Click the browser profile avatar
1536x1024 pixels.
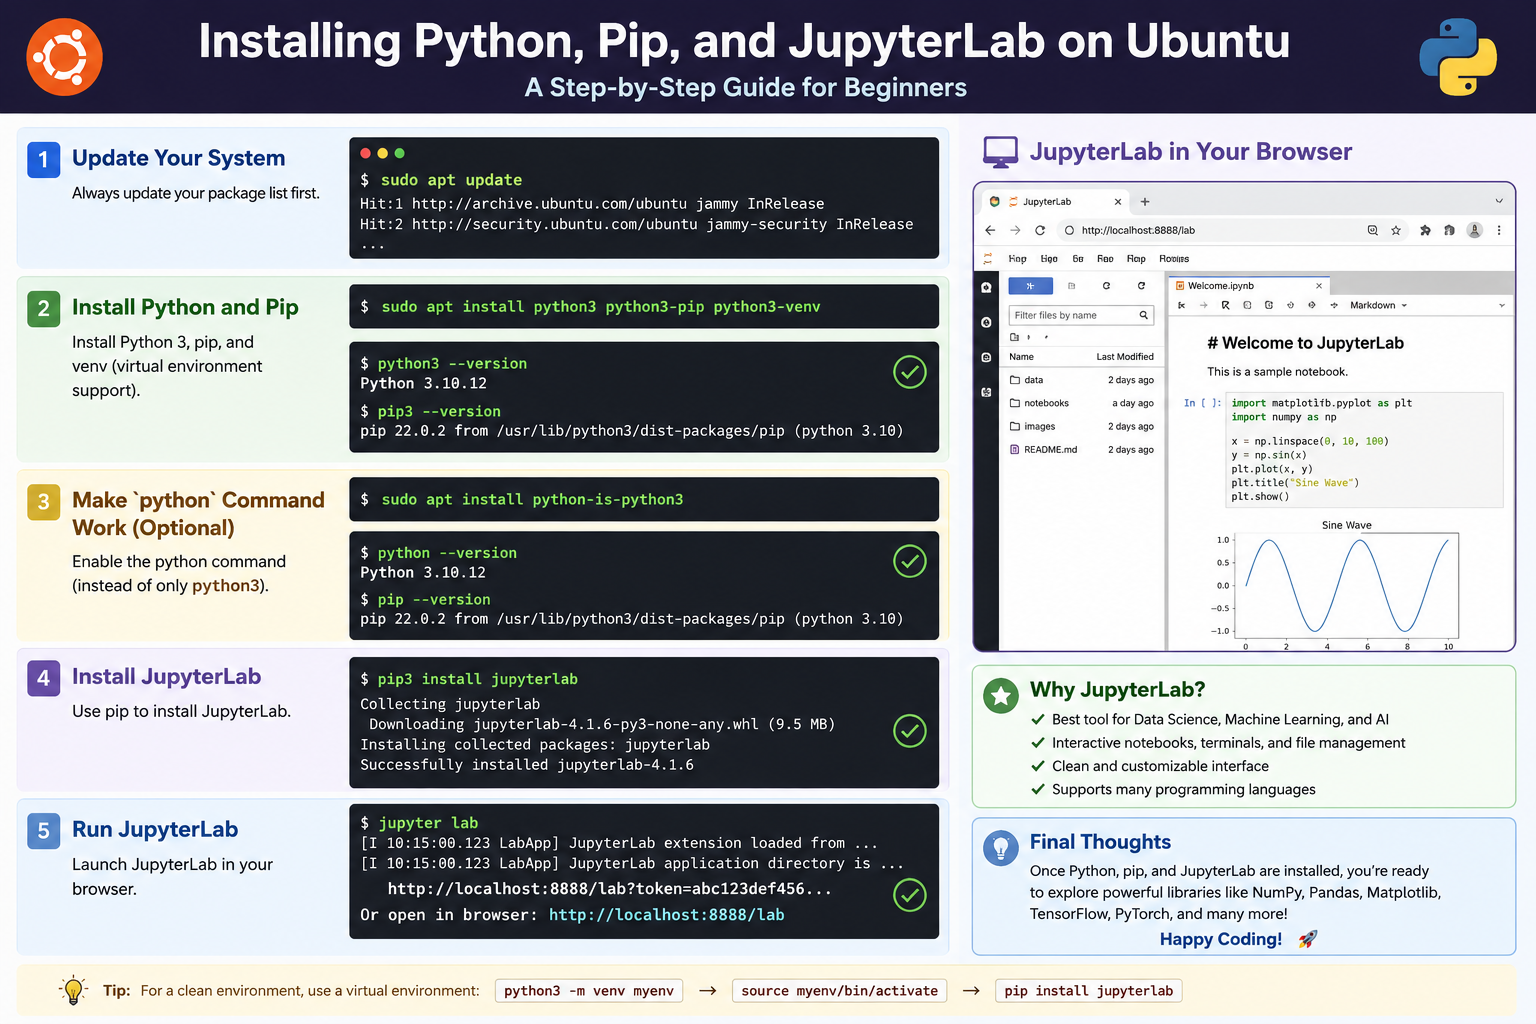click(x=1474, y=230)
